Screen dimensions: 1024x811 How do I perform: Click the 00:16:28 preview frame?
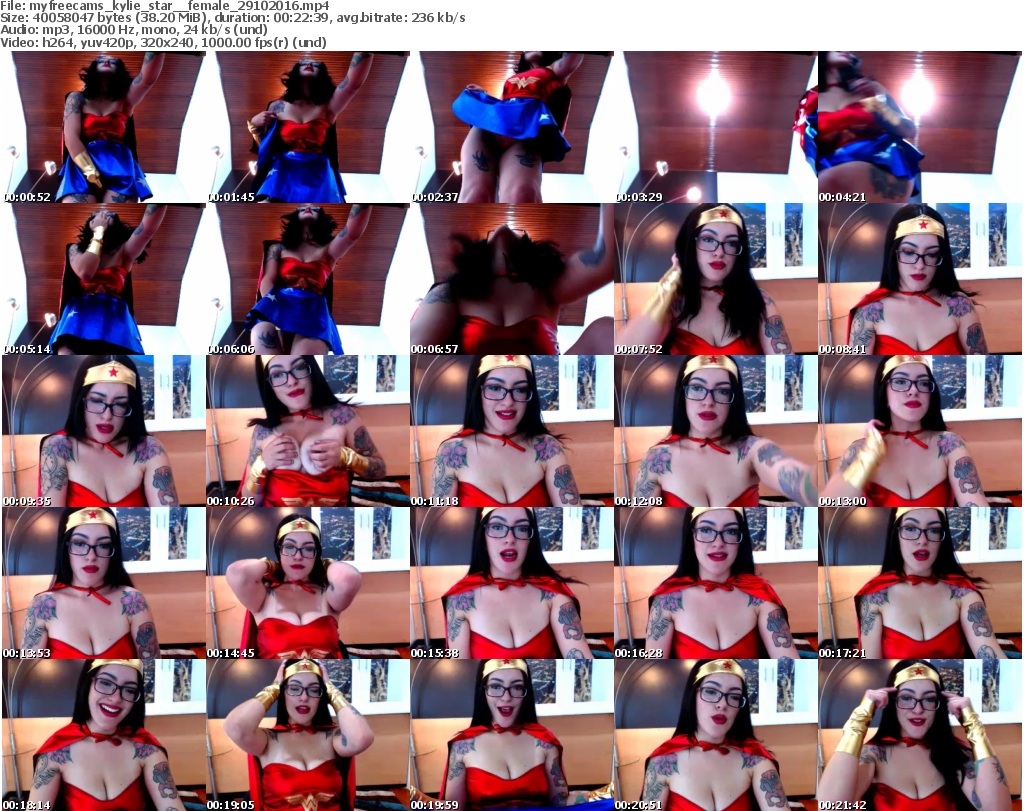716,583
